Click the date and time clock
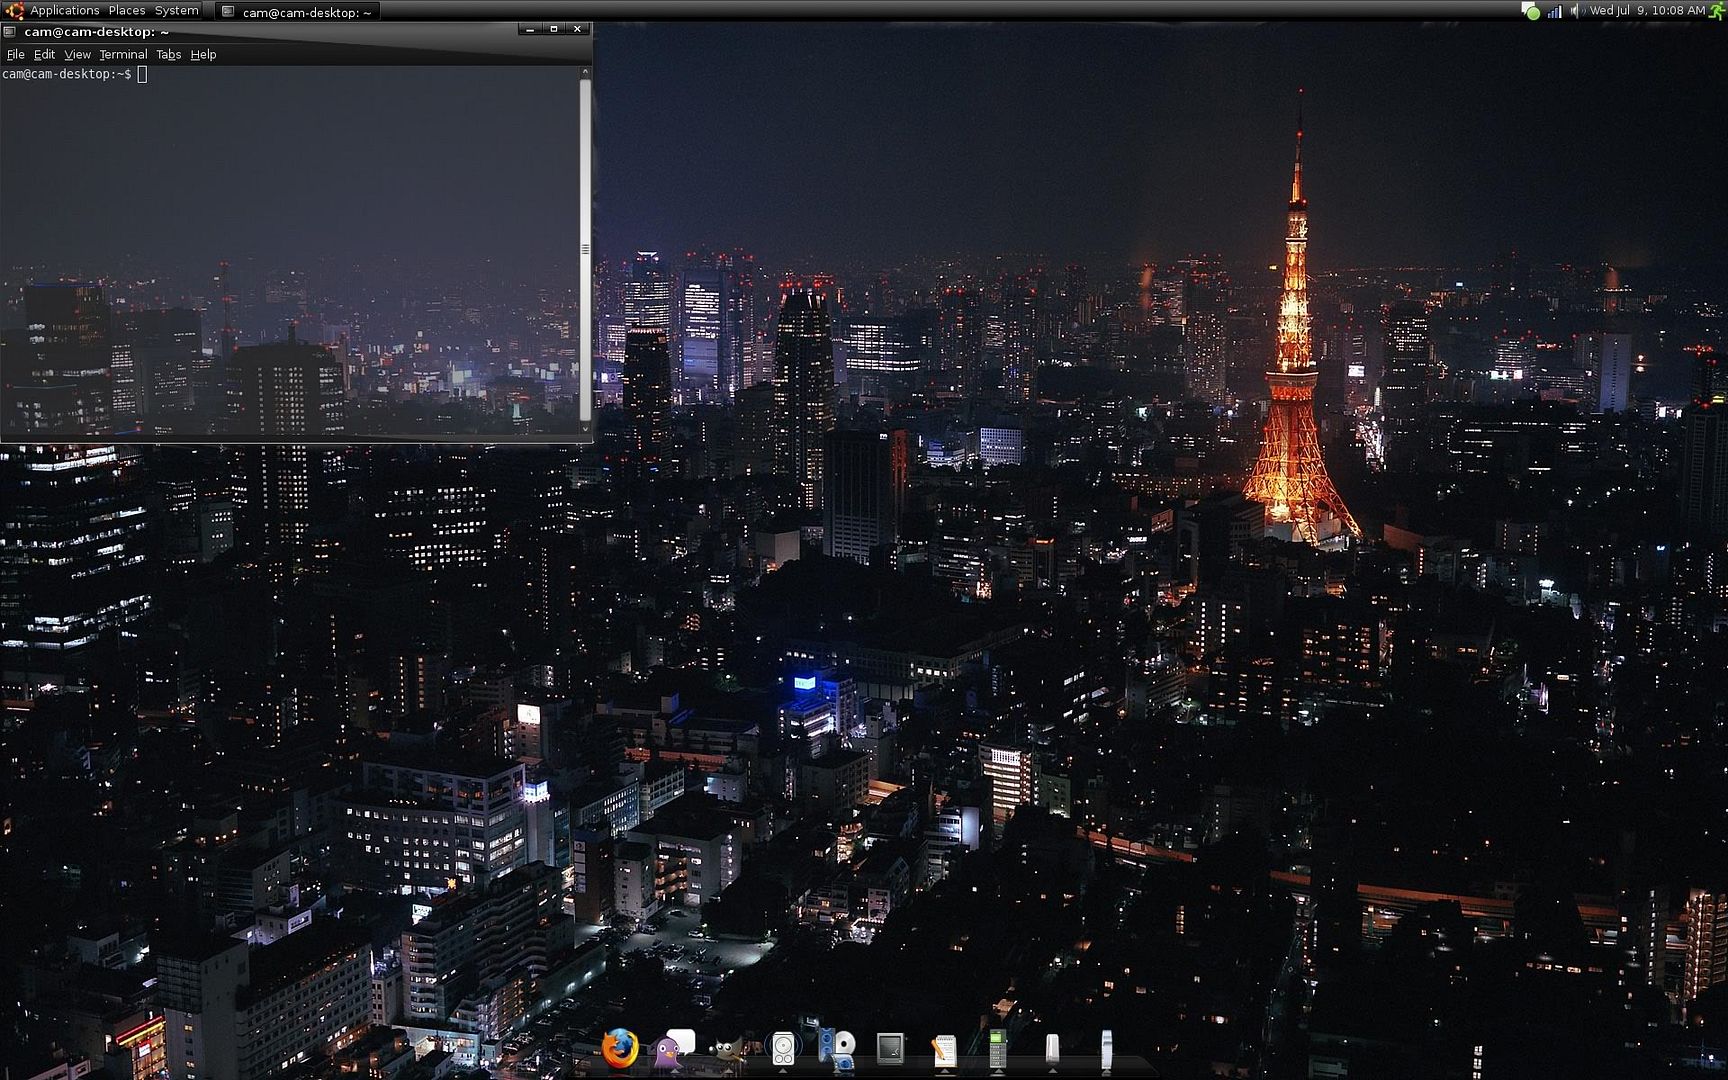The image size is (1728, 1080). [x=1647, y=10]
